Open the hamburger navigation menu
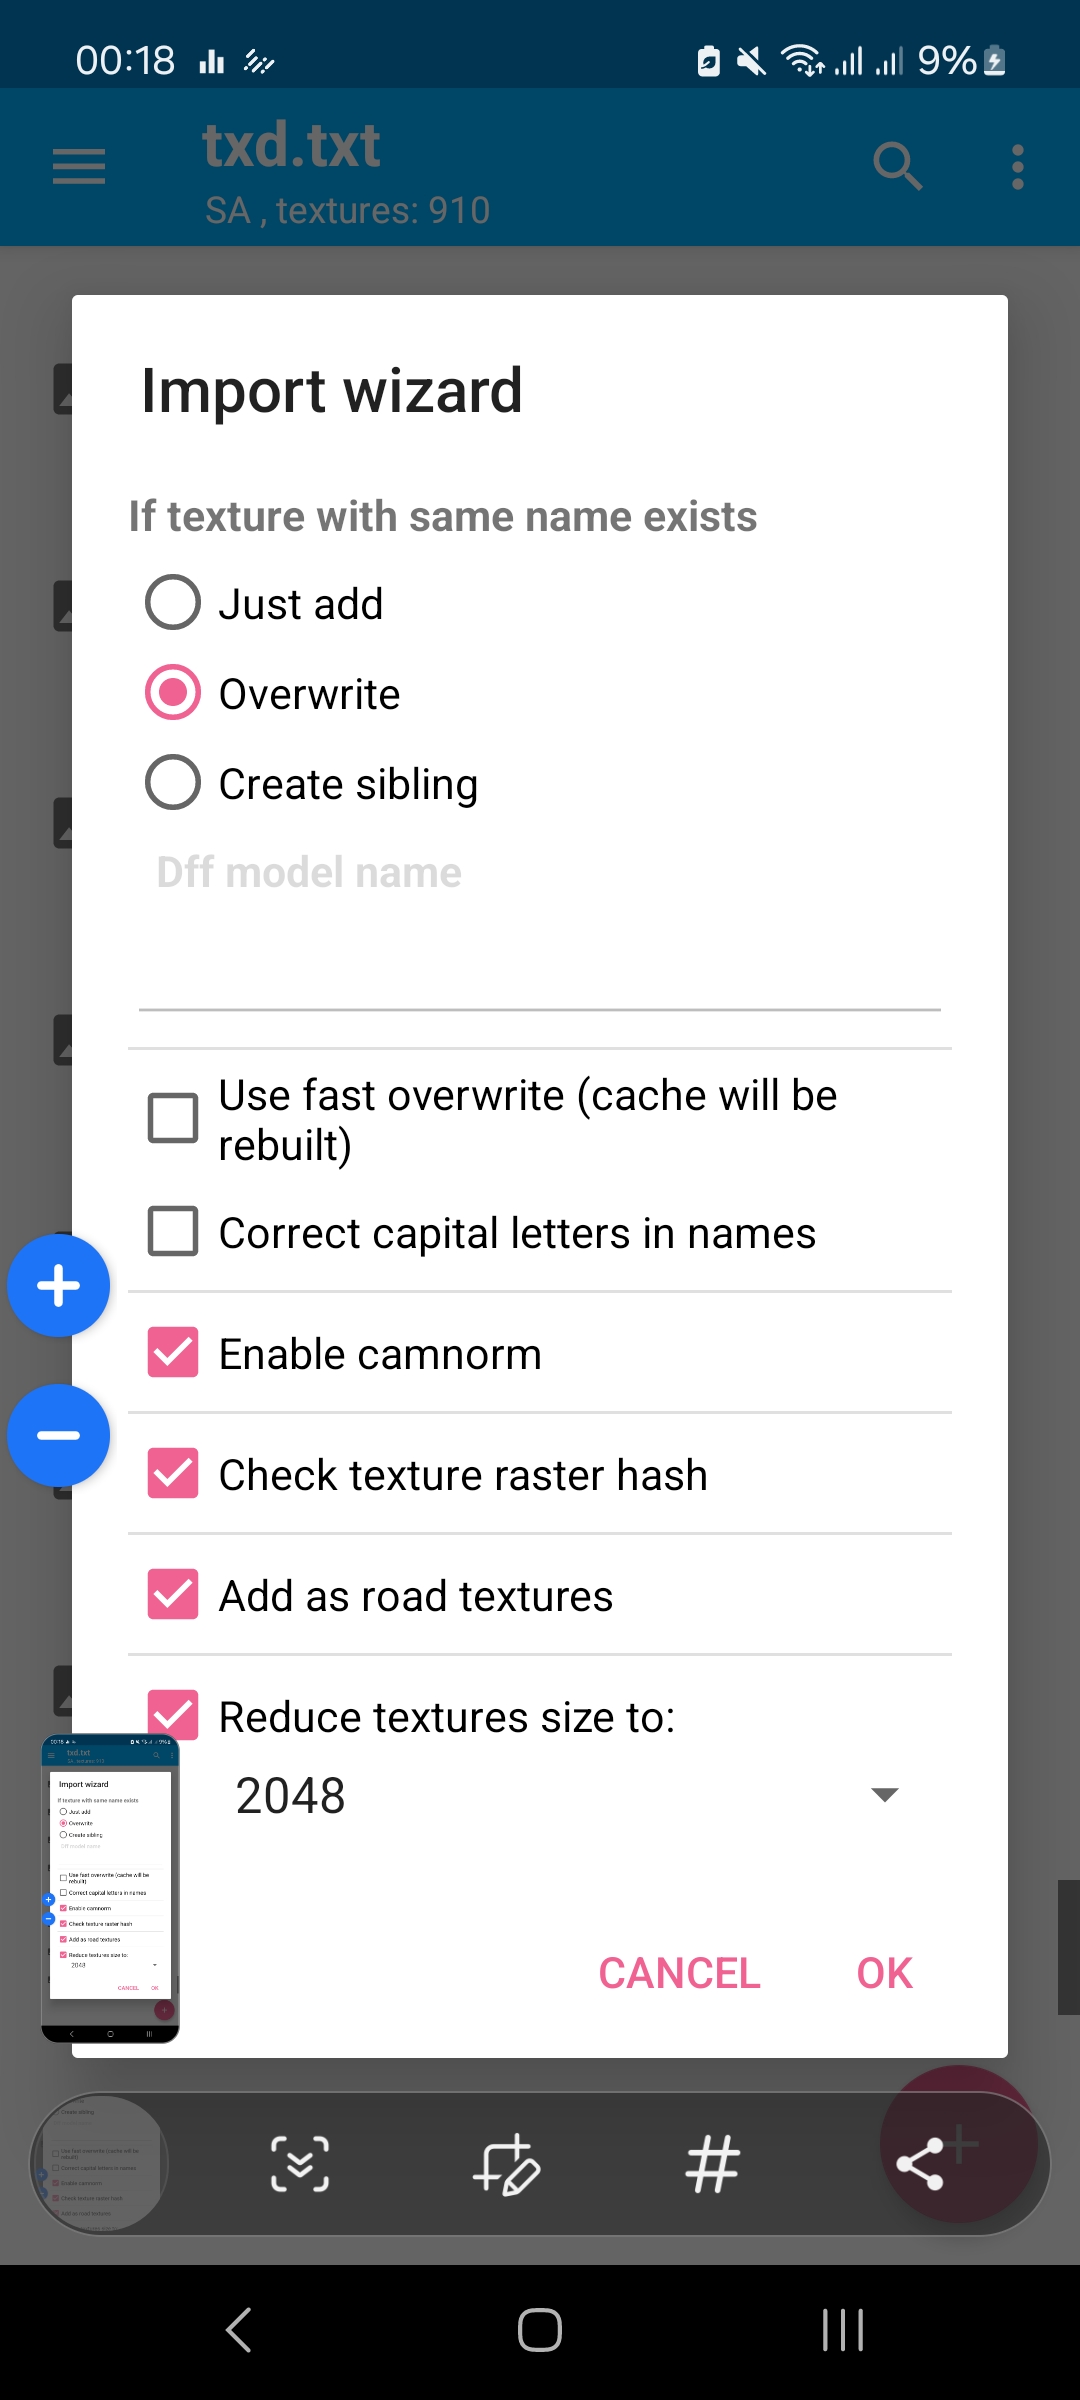The image size is (1080, 2400). 79,167
